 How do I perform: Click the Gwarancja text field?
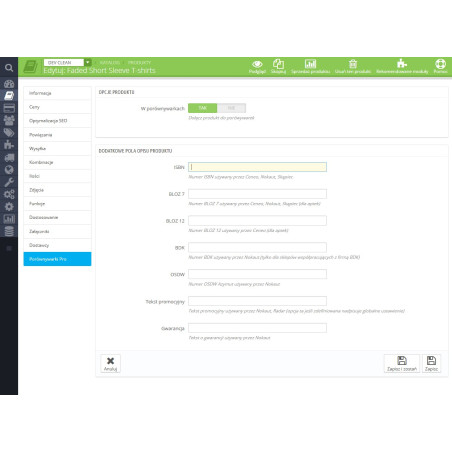(257, 328)
